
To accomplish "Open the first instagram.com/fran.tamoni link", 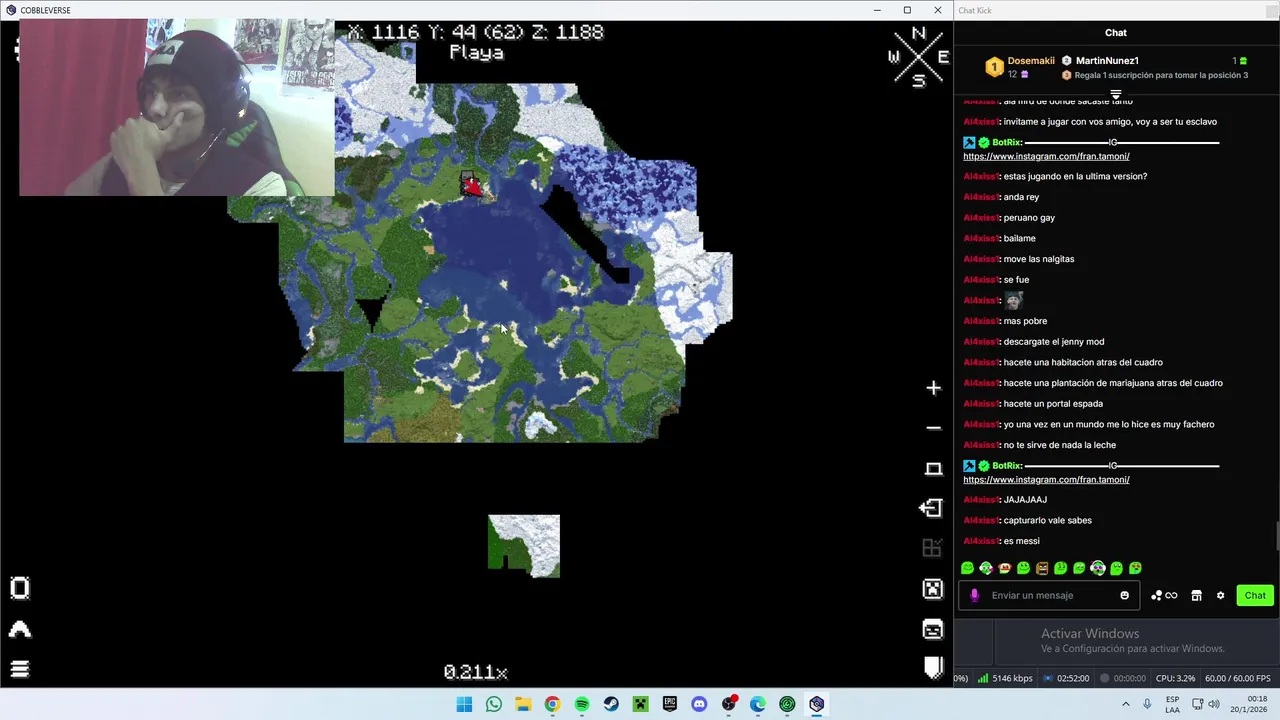I will [1046, 156].
